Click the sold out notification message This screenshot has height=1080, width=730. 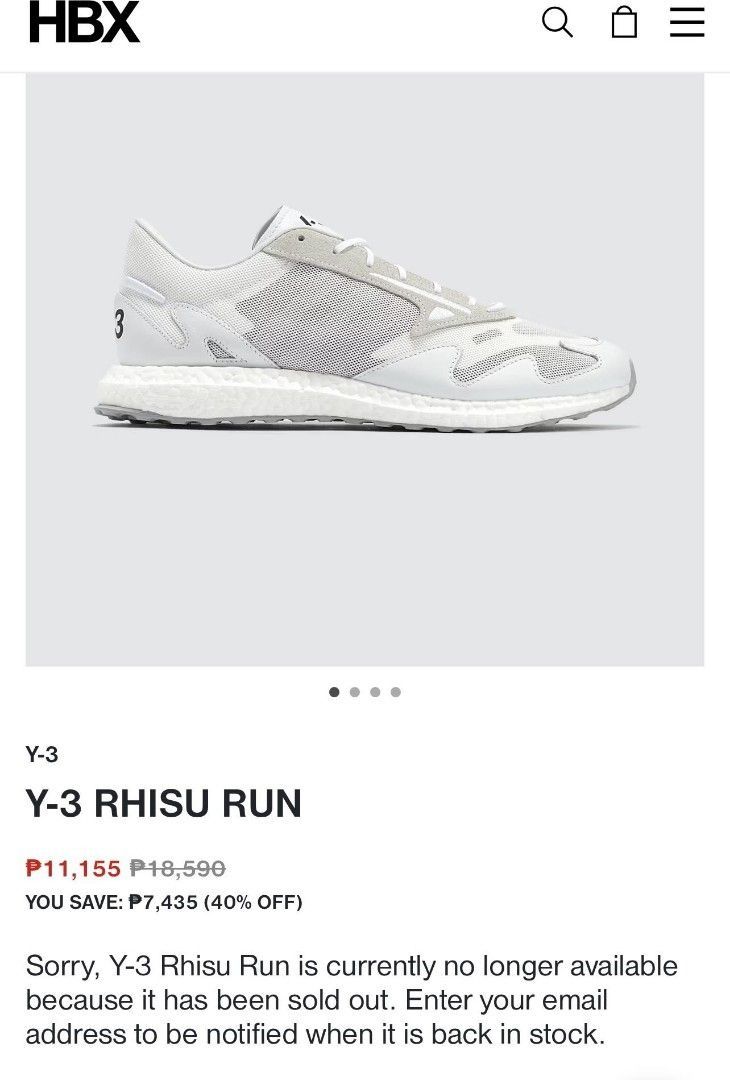[351, 1000]
